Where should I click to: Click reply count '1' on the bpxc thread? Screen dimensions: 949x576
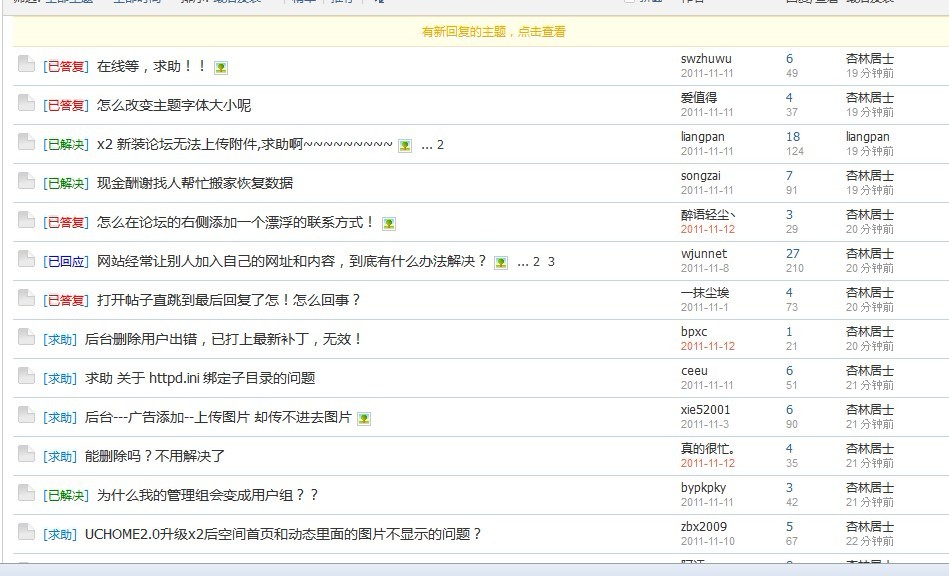(x=789, y=332)
